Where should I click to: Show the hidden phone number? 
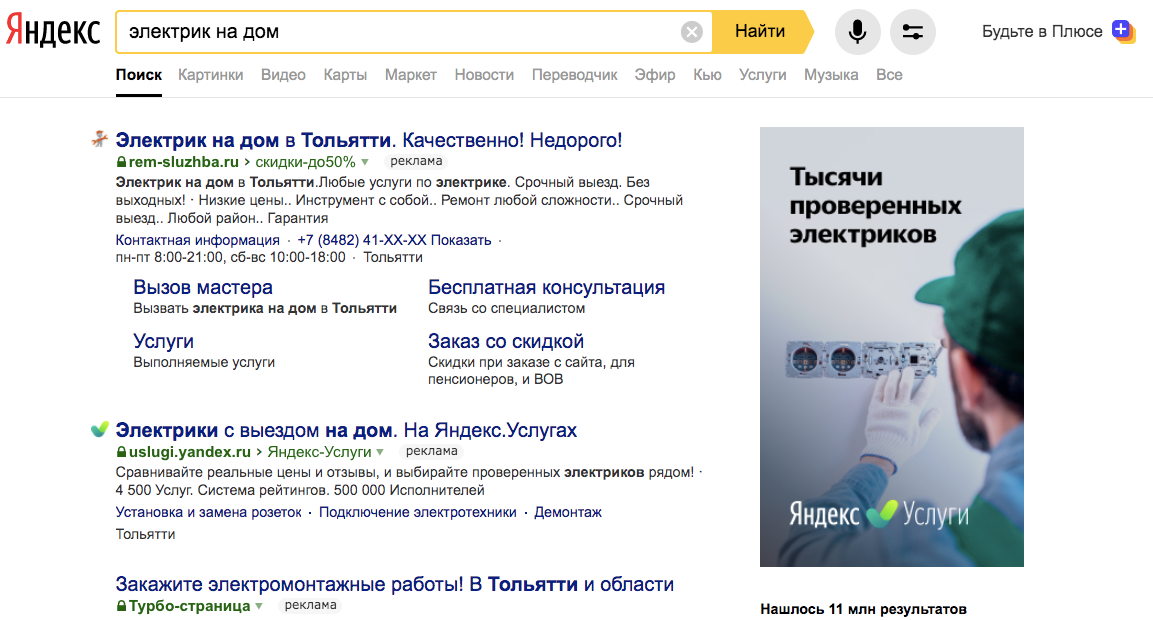point(394,240)
